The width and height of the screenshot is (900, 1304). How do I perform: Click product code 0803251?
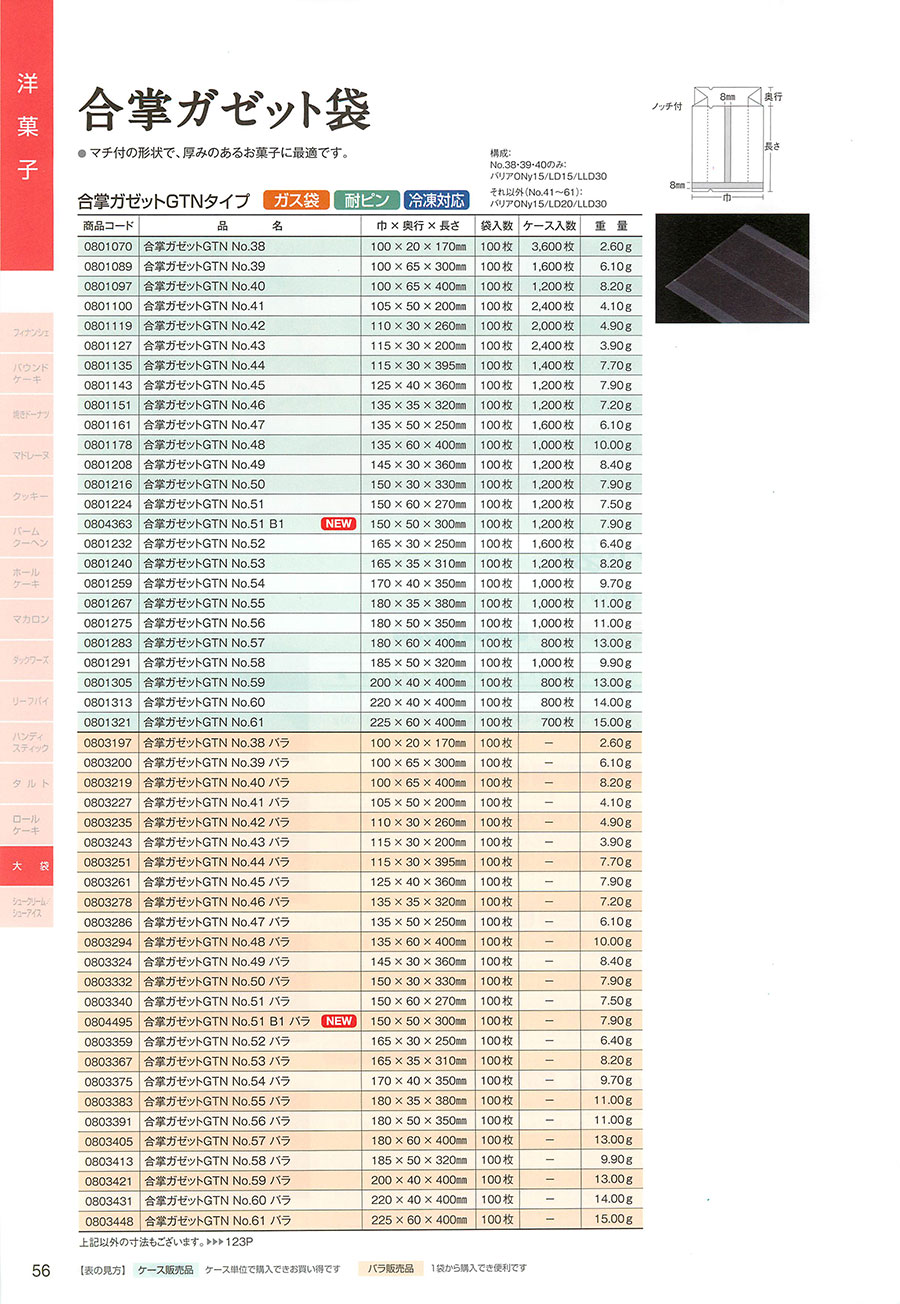[107, 862]
